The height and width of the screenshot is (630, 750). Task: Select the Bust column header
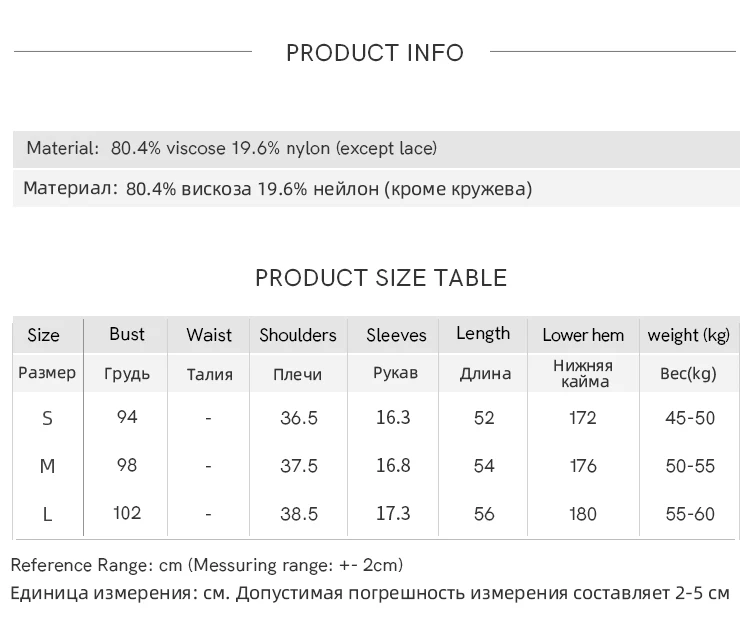click(127, 334)
